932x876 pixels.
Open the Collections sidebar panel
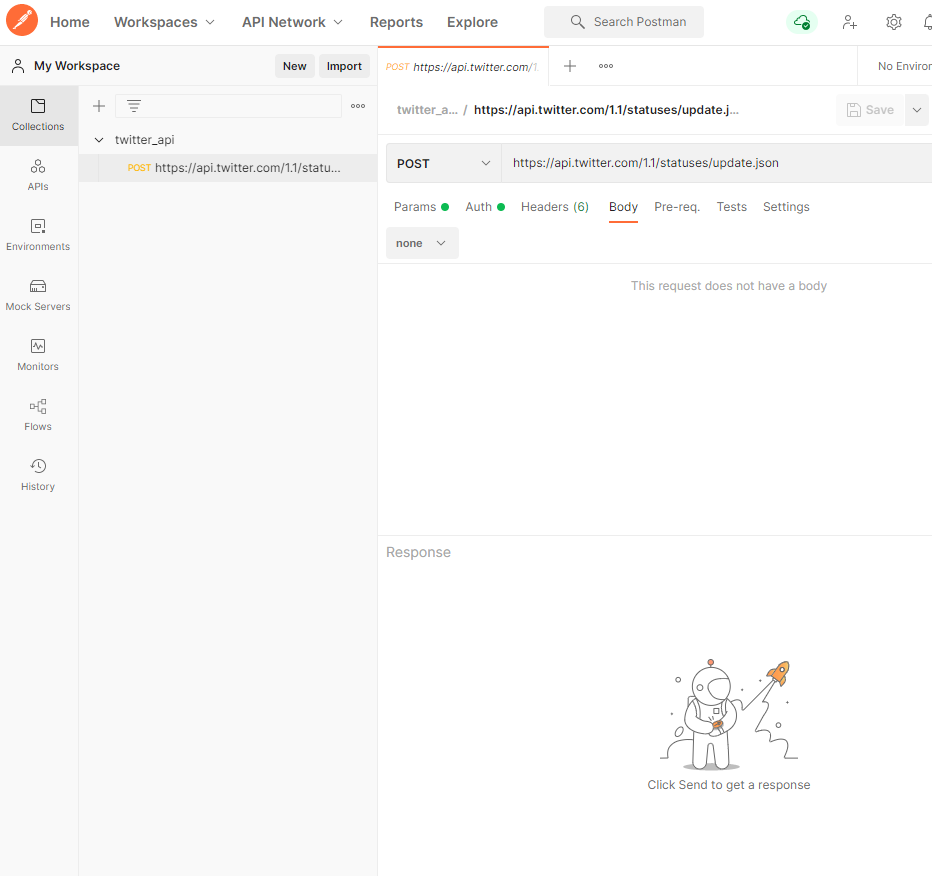coord(38,115)
